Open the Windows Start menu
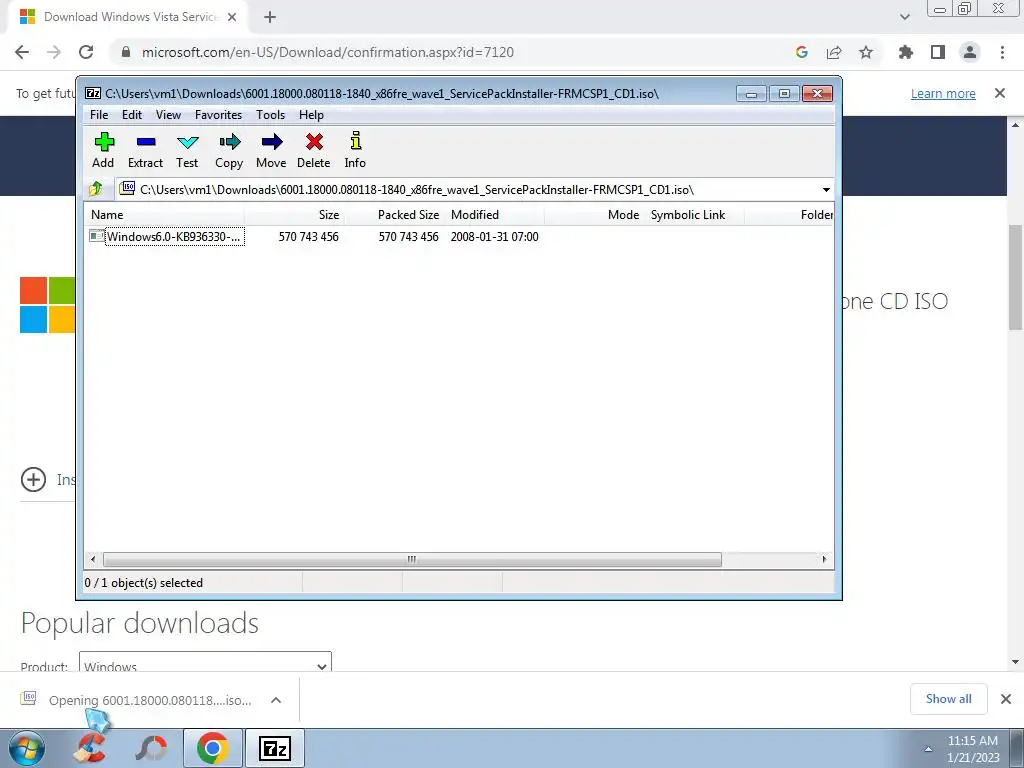1024x768 pixels. tap(27, 748)
